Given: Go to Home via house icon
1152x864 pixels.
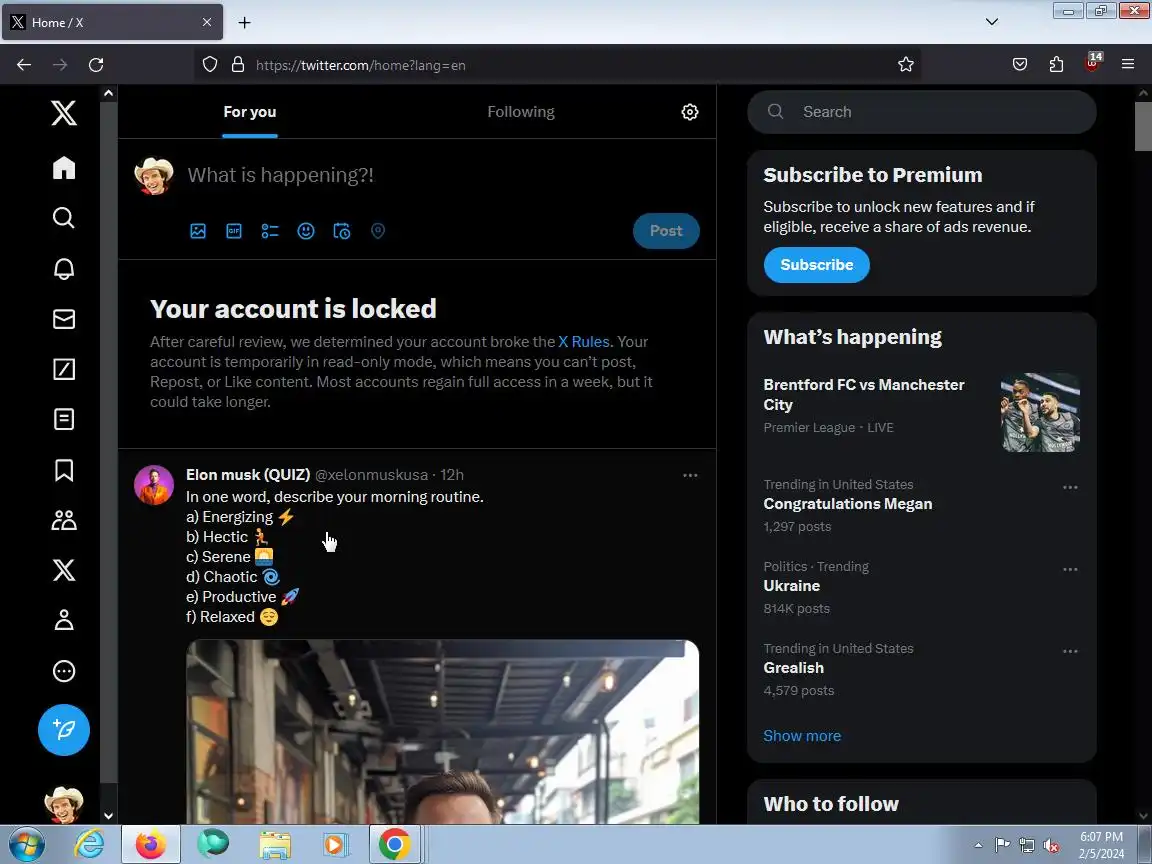Looking at the screenshot, I should click(x=64, y=168).
